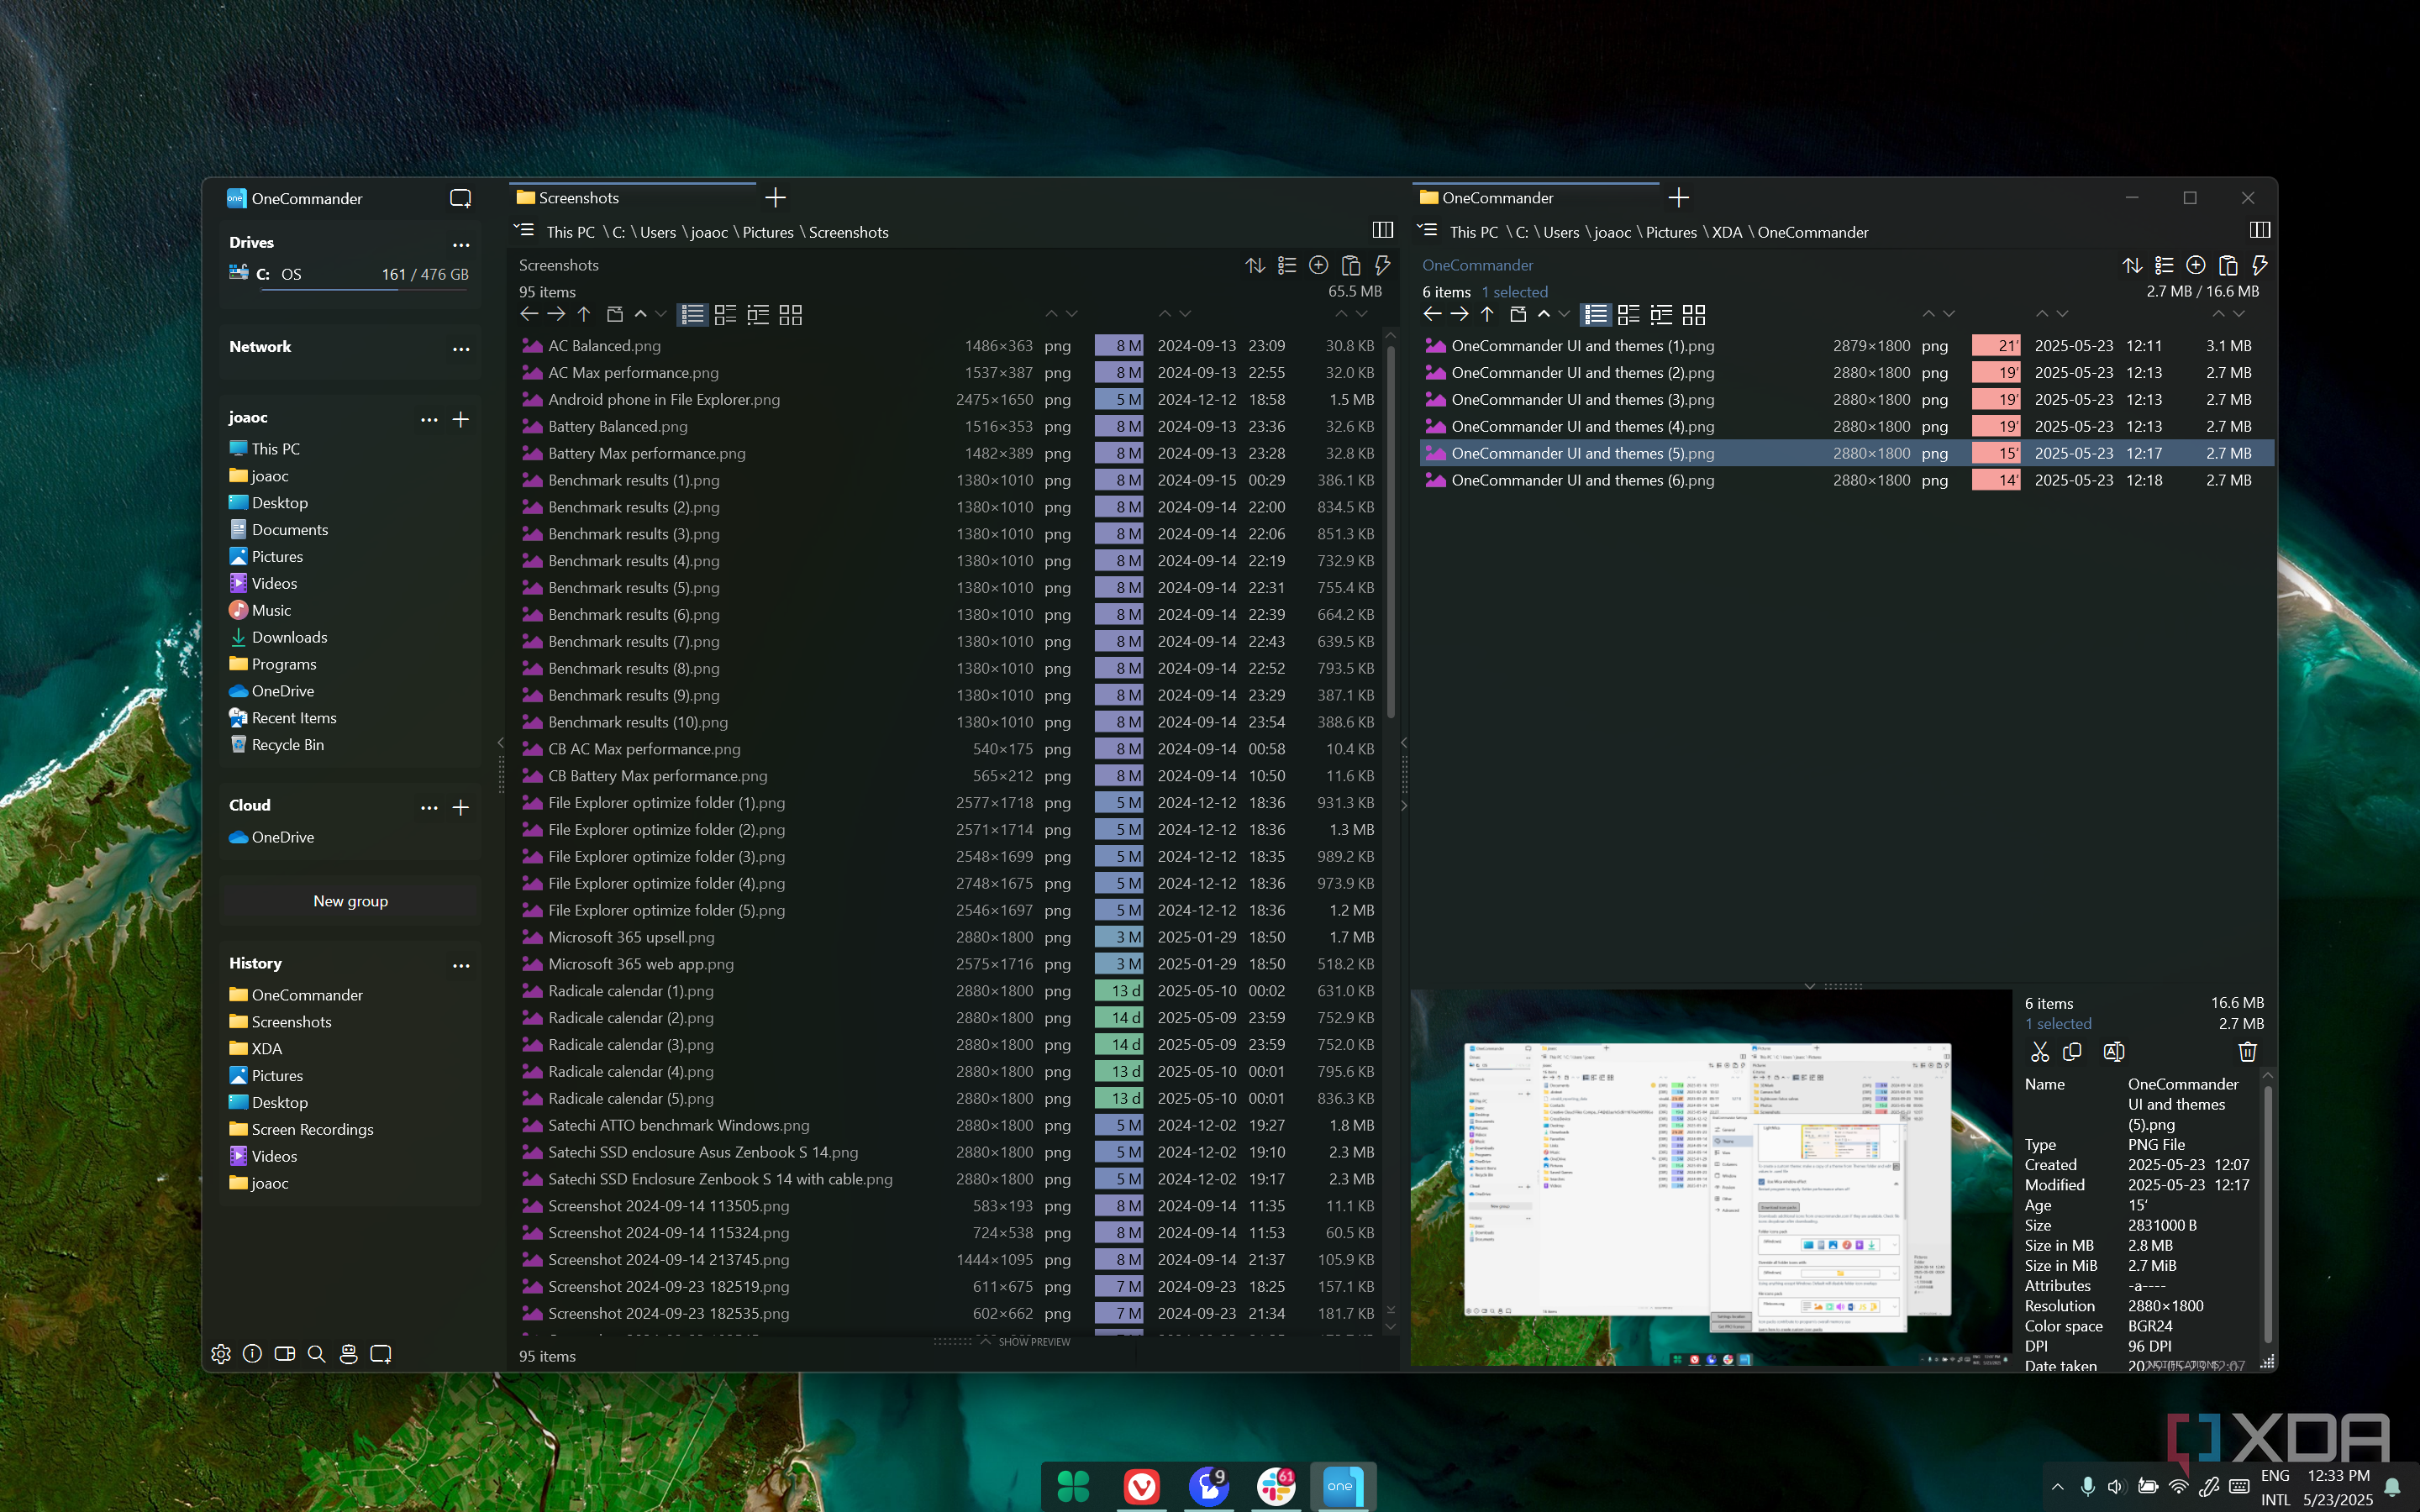Image resolution: width=2420 pixels, height=1512 pixels.
Task: Open the Vivaldi icon on the taskbar
Action: coord(1141,1486)
